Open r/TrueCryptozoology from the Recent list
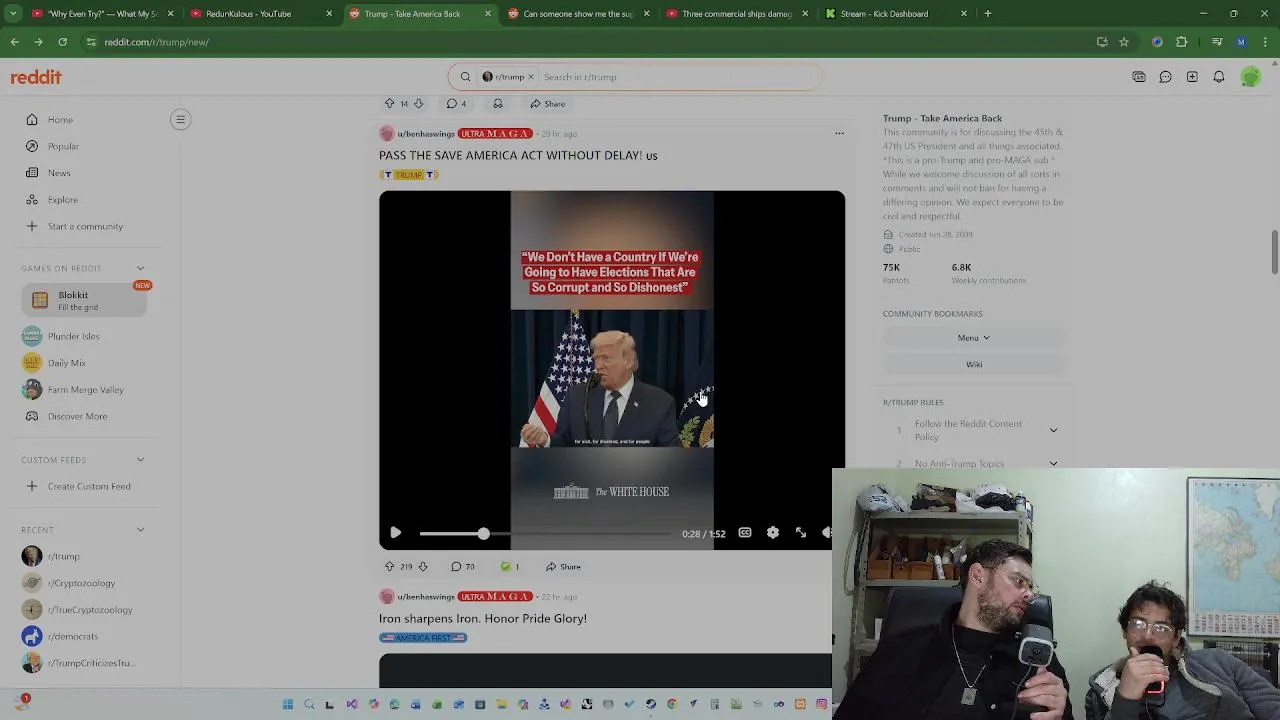 (89, 610)
